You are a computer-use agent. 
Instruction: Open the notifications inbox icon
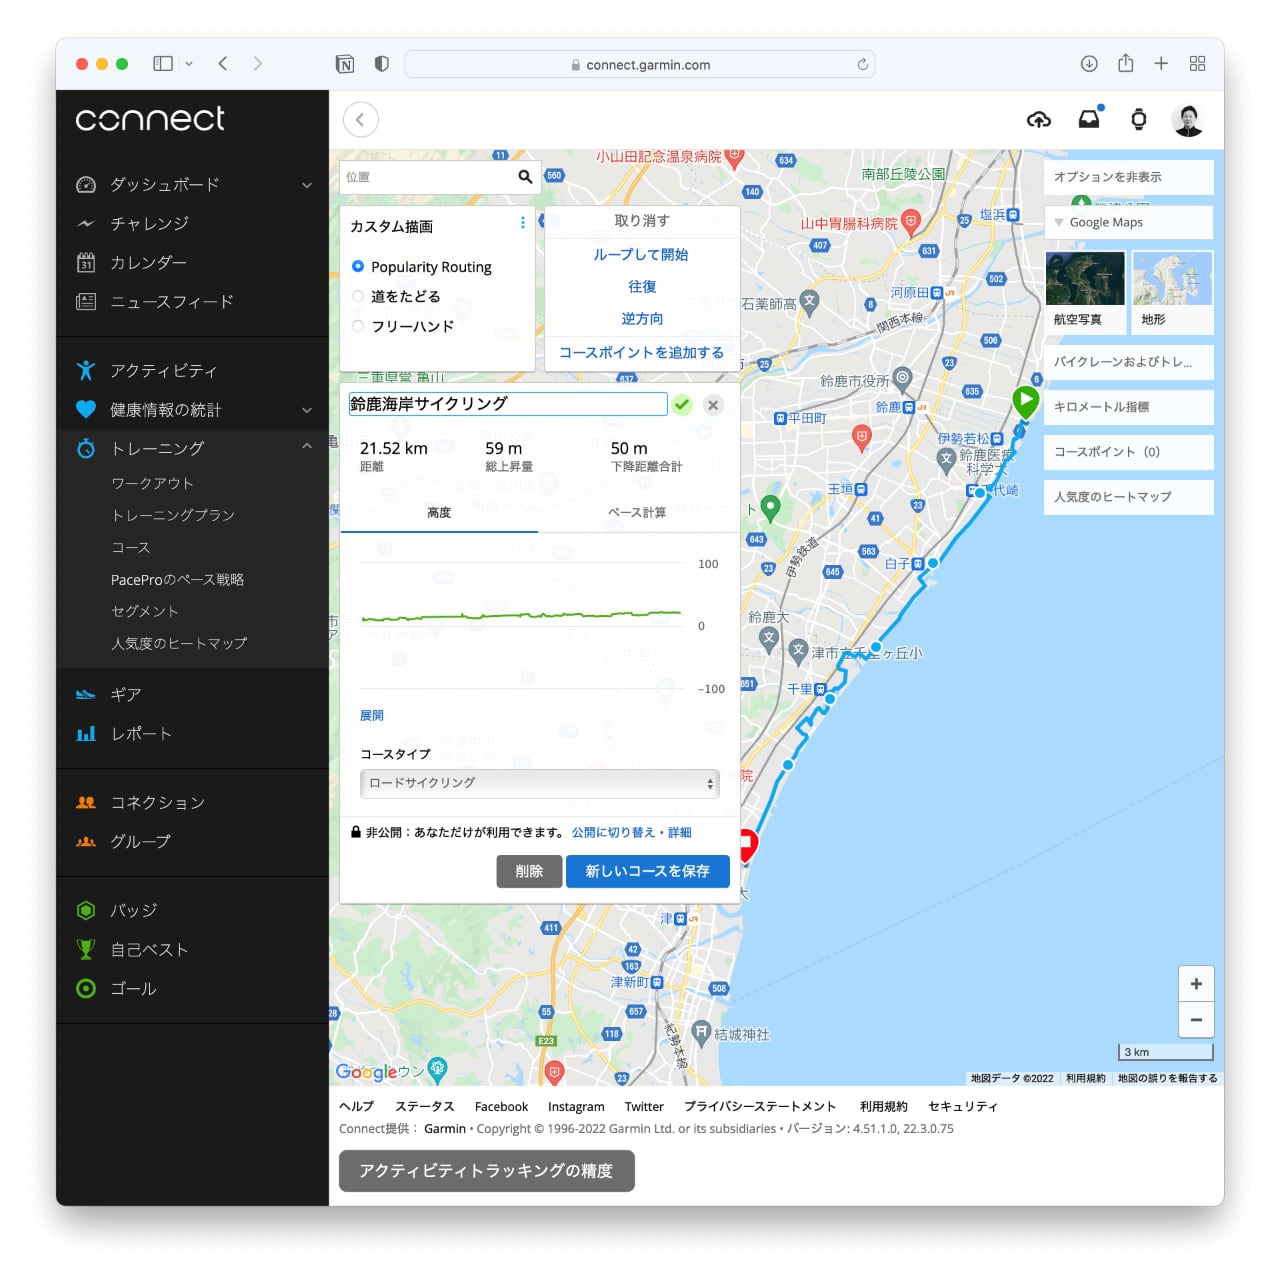point(1089,120)
